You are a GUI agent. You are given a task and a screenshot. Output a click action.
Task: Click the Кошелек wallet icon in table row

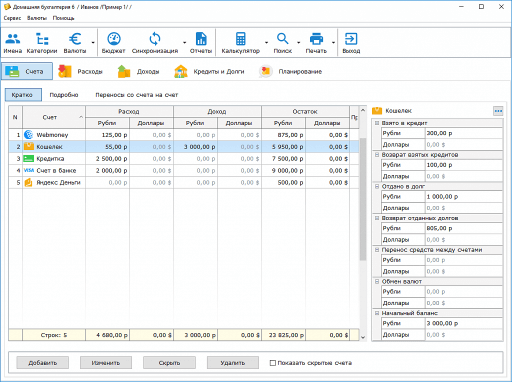click(x=29, y=146)
